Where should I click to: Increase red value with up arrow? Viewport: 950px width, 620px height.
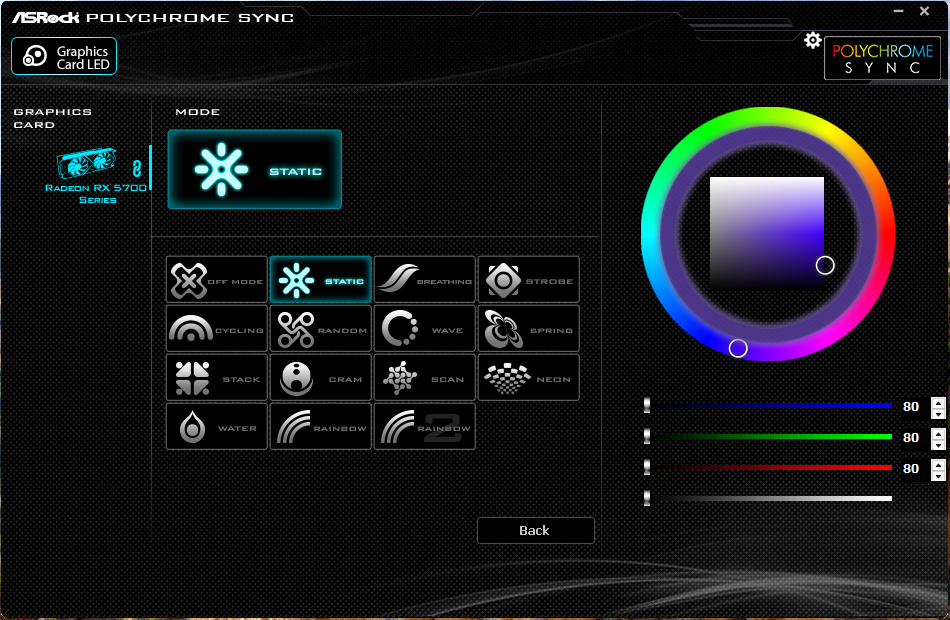pyautogui.click(x=938, y=464)
